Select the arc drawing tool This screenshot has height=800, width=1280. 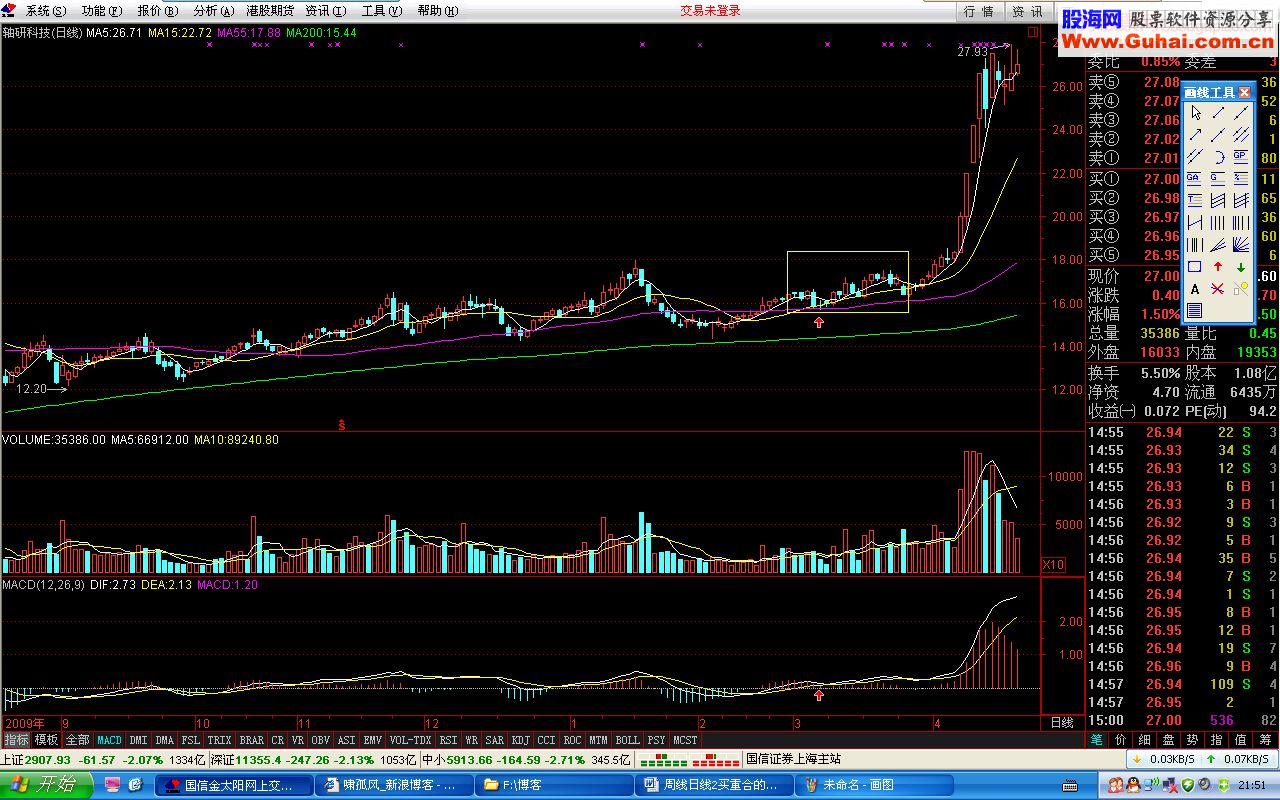pyautogui.click(x=1217, y=157)
